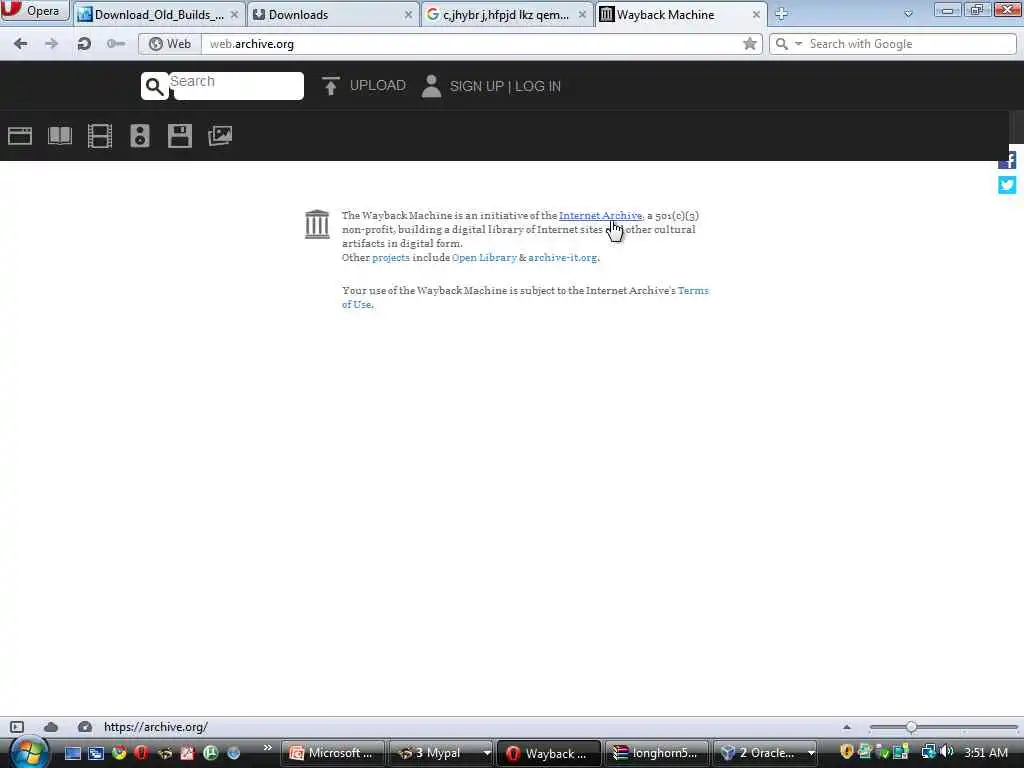Click SIGN UP | LOG IN

505,86
